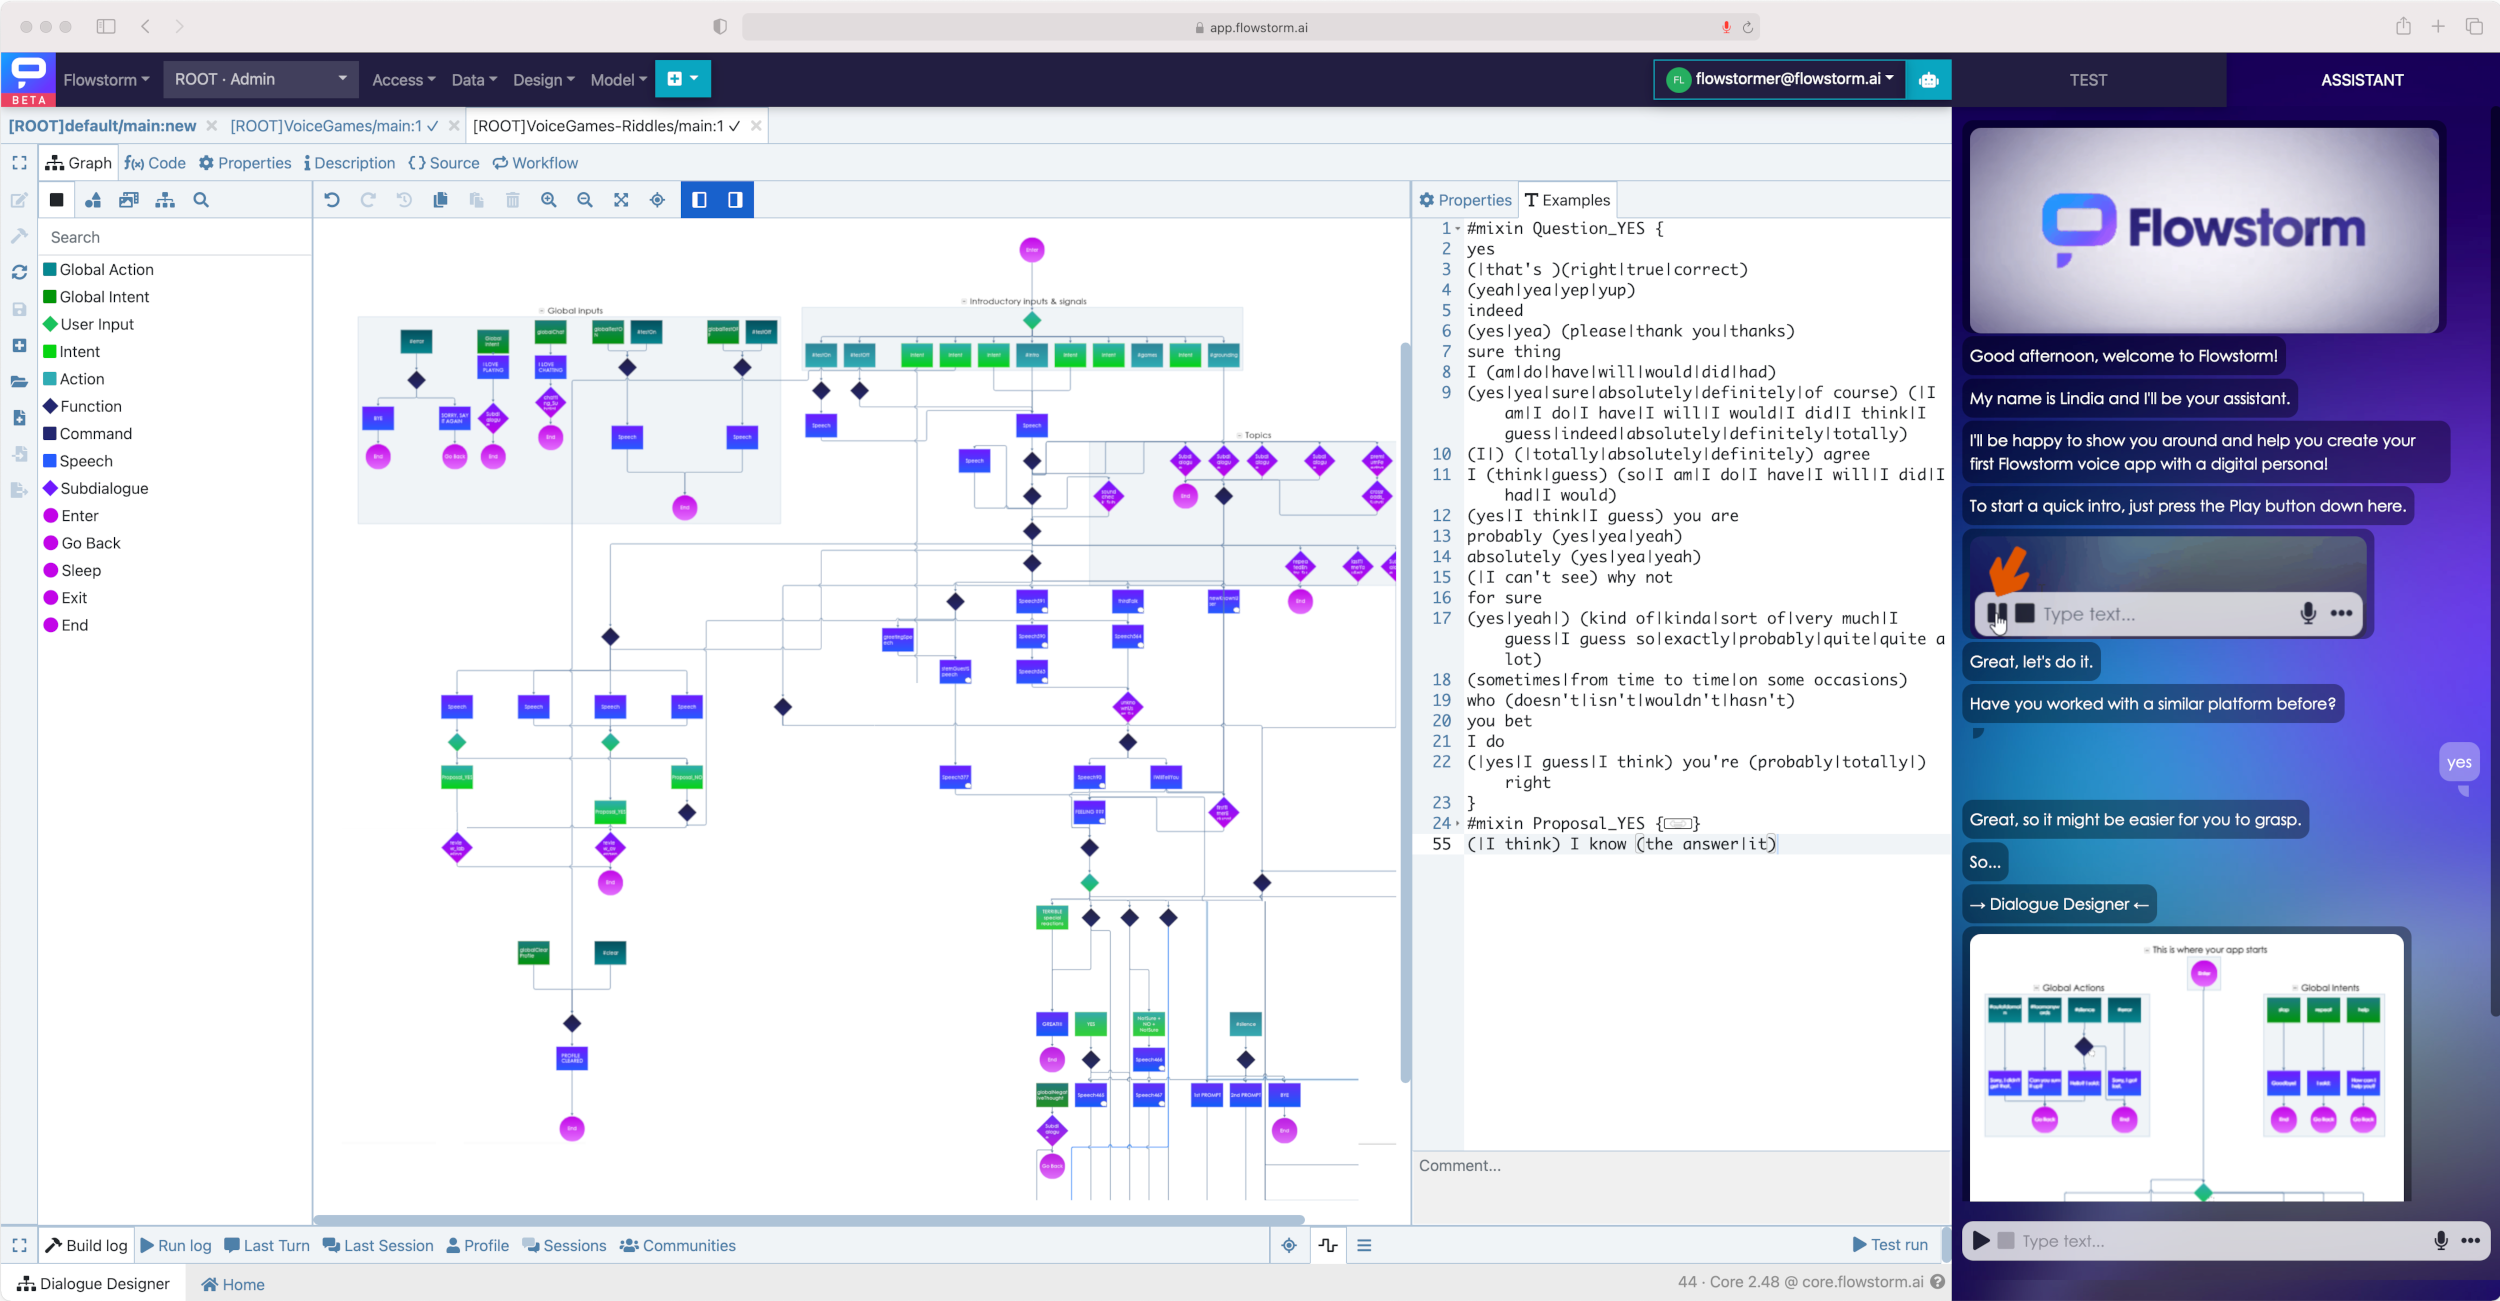Toggle the signal line-wrap button in bottom bar
2500x1301 pixels.
click(x=1328, y=1245)
